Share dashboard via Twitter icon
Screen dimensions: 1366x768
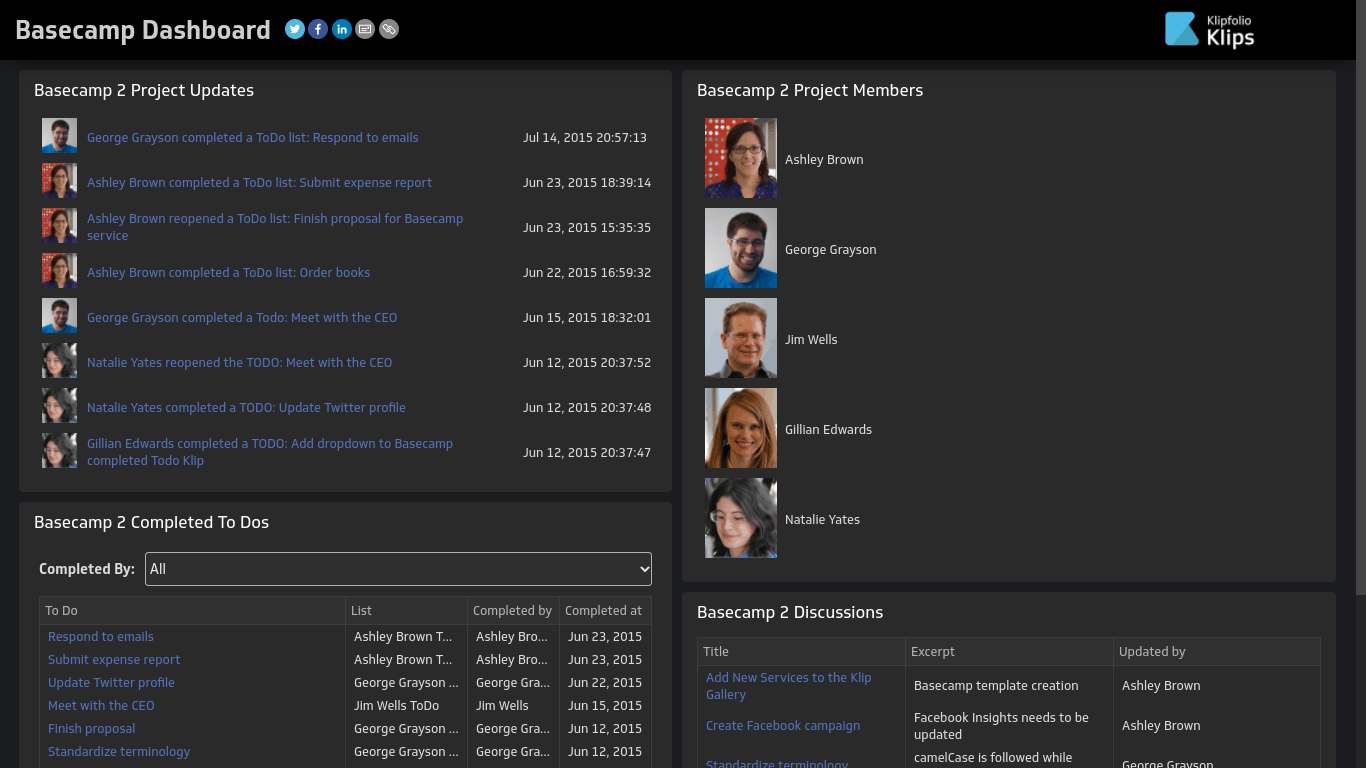(x=294, y=29)
